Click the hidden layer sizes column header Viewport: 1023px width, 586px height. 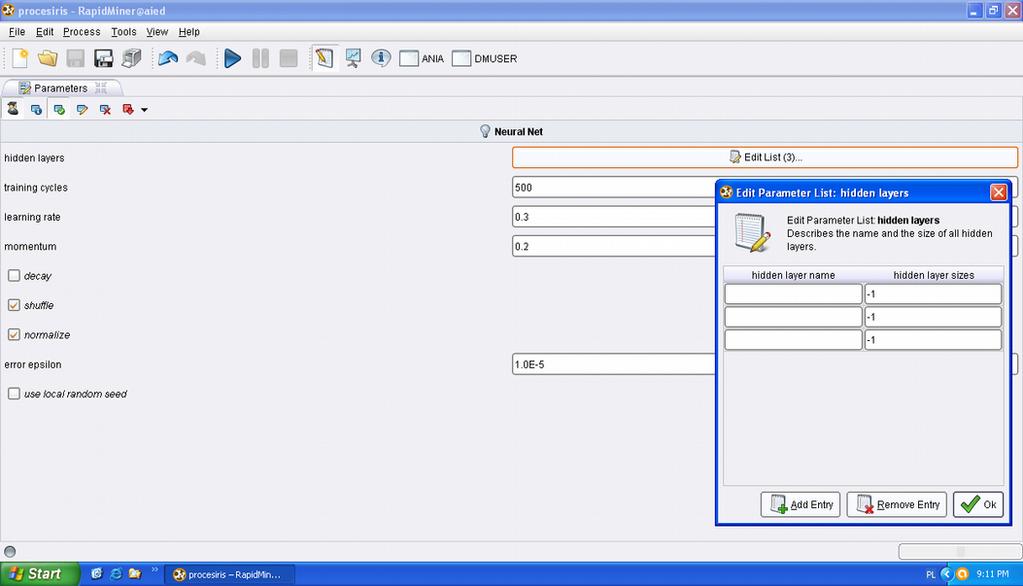pyautogui.click(x=934, y=275)
